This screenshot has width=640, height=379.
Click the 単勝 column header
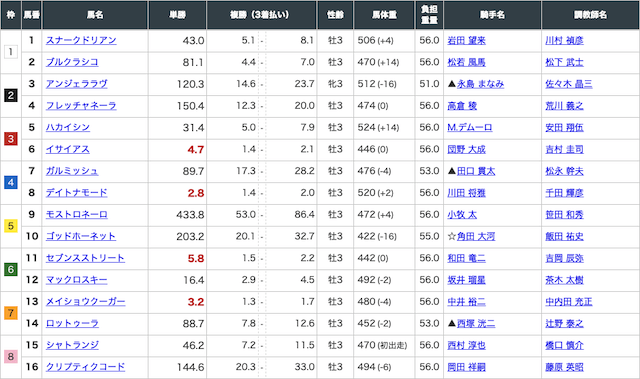(178, 15)
